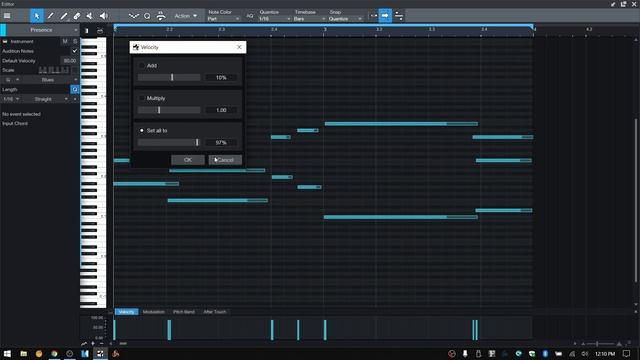Select the Mute tool
This screenshot has height=360, width=640.
tap(90, 16)
